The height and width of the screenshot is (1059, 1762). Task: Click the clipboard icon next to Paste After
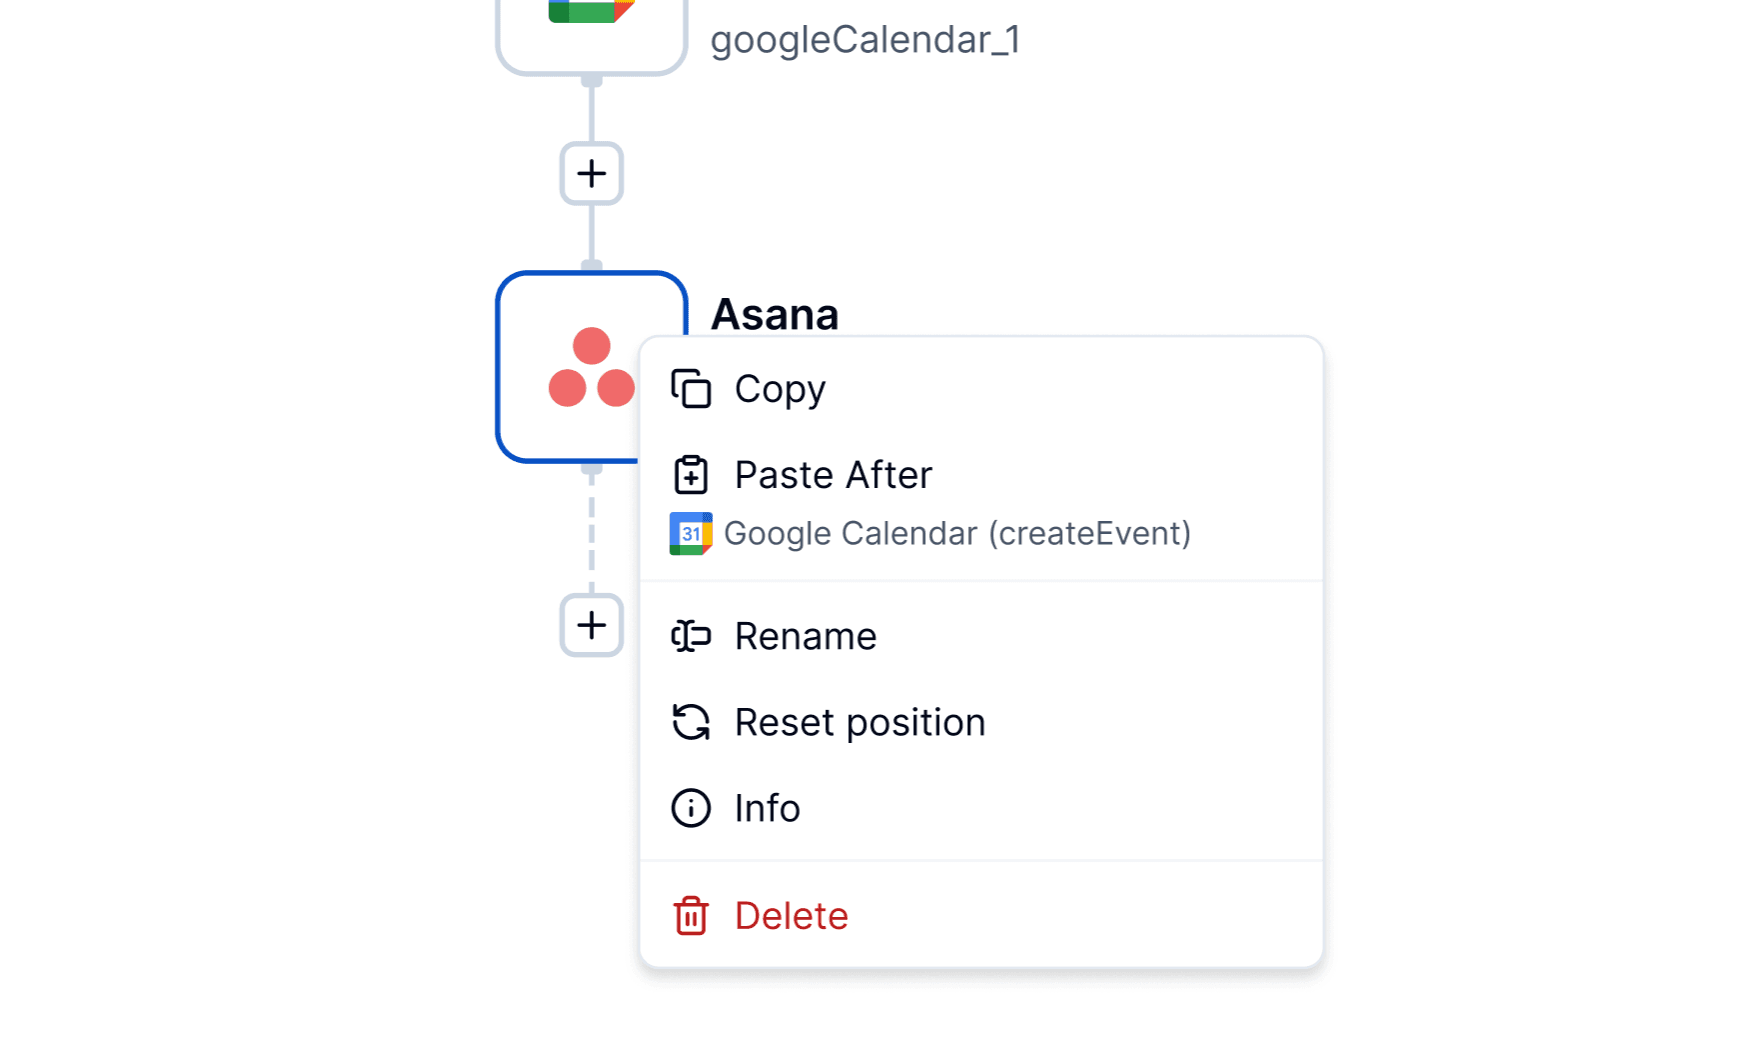tap(691, 475)
